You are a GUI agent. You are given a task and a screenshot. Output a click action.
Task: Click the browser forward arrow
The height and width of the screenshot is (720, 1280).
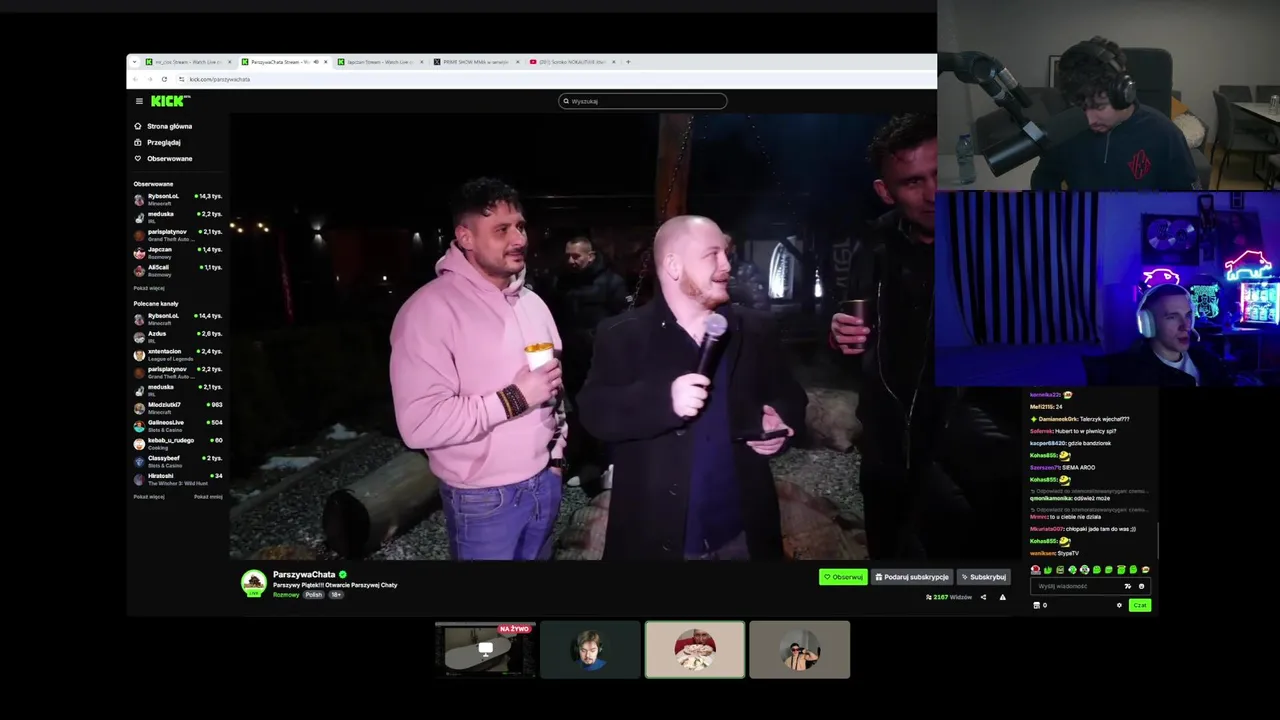(150, 79)
